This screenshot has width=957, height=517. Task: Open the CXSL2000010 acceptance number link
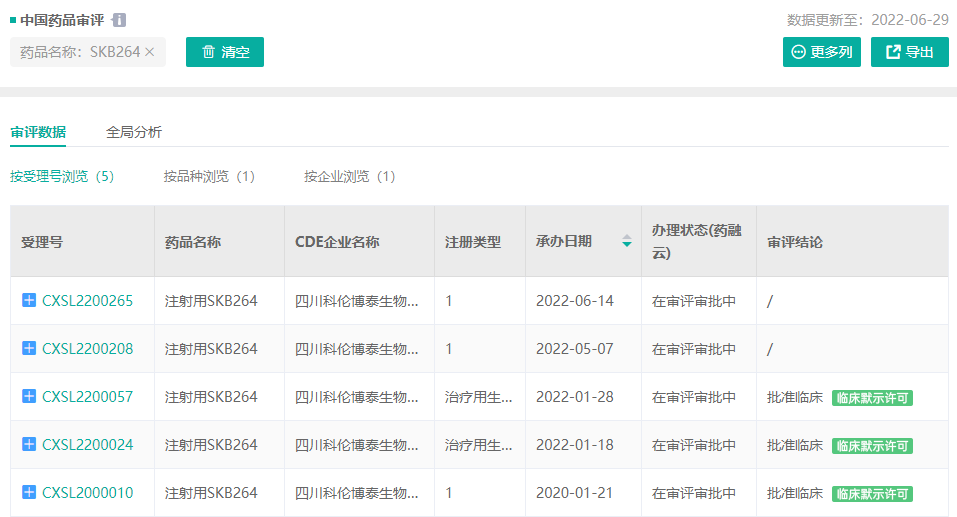click(x=87, y=493)
